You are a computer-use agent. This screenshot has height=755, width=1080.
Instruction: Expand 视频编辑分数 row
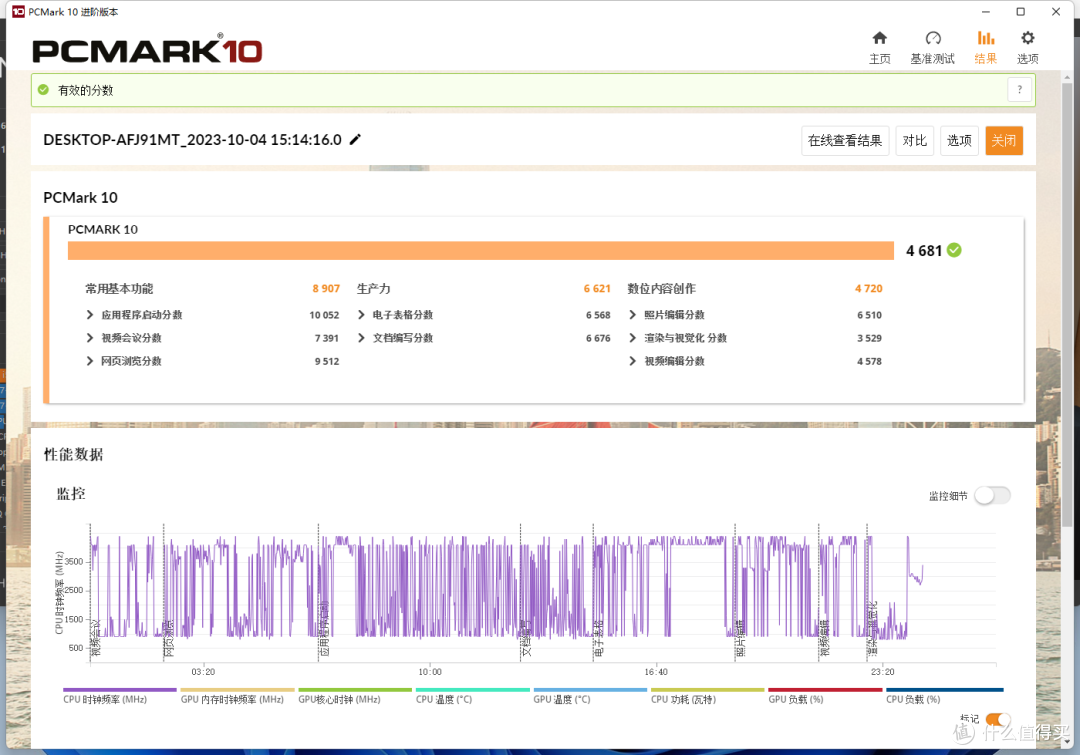tap(633, 361)
